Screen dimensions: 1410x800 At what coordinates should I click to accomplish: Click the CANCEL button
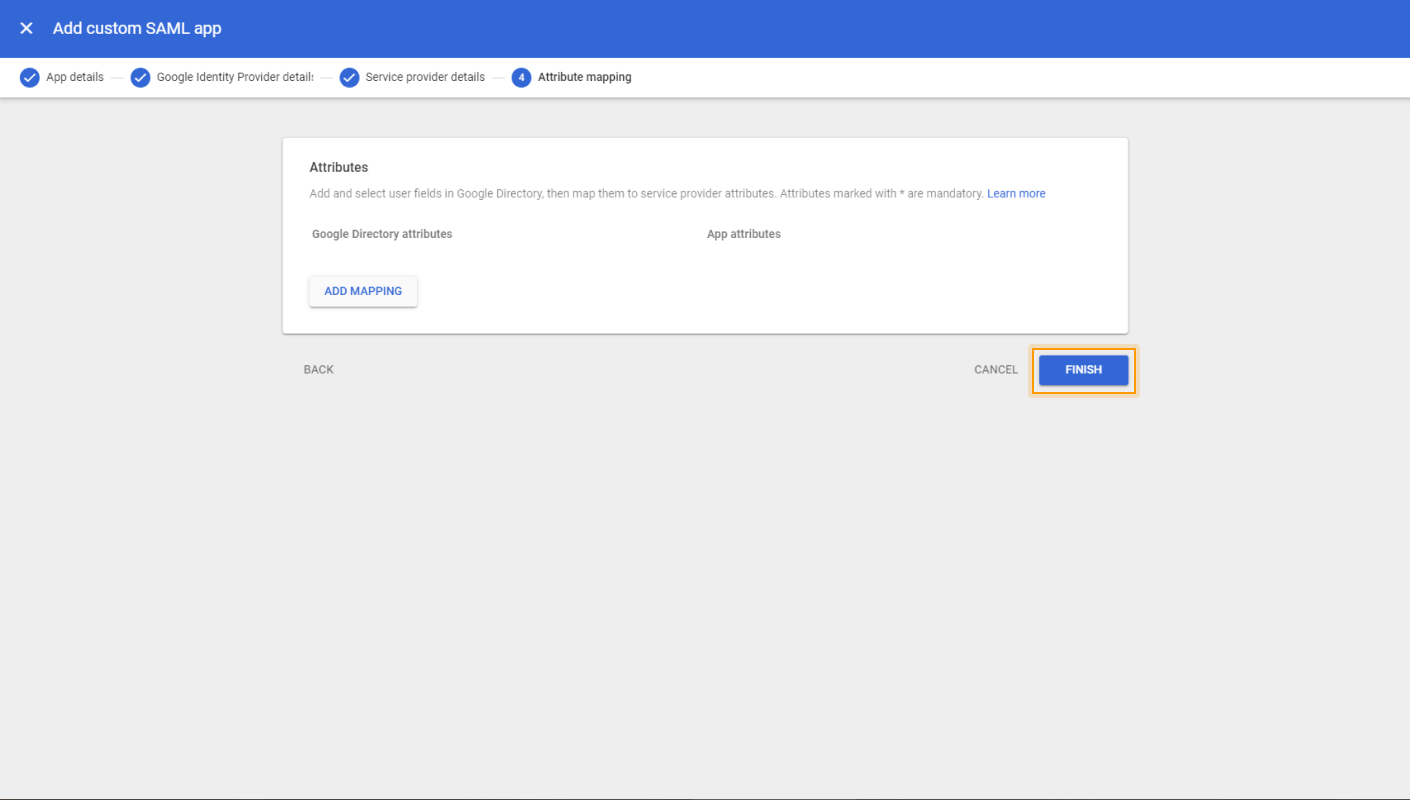pyautogui.click(x=996, y=370)
